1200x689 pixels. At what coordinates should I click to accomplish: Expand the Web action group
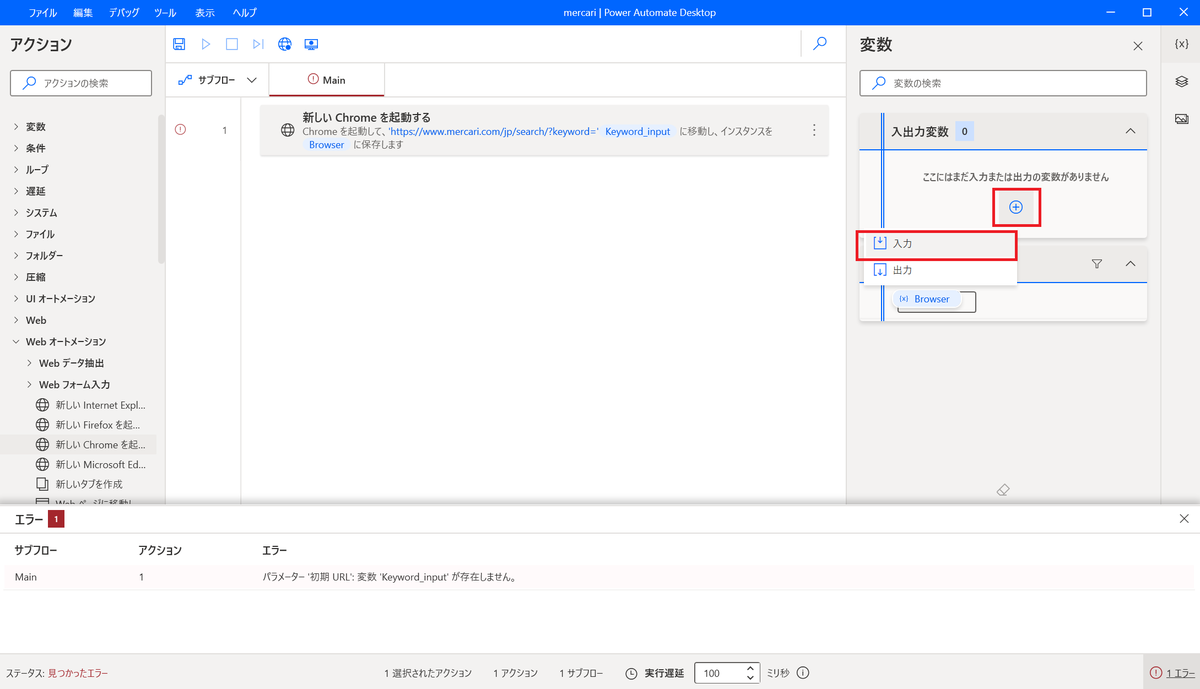coord(16,320)
